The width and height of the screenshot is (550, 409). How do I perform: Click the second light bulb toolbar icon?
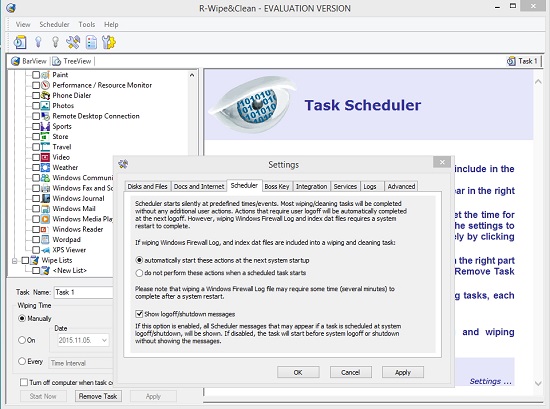pyautogui.click(x=55, y=42)
